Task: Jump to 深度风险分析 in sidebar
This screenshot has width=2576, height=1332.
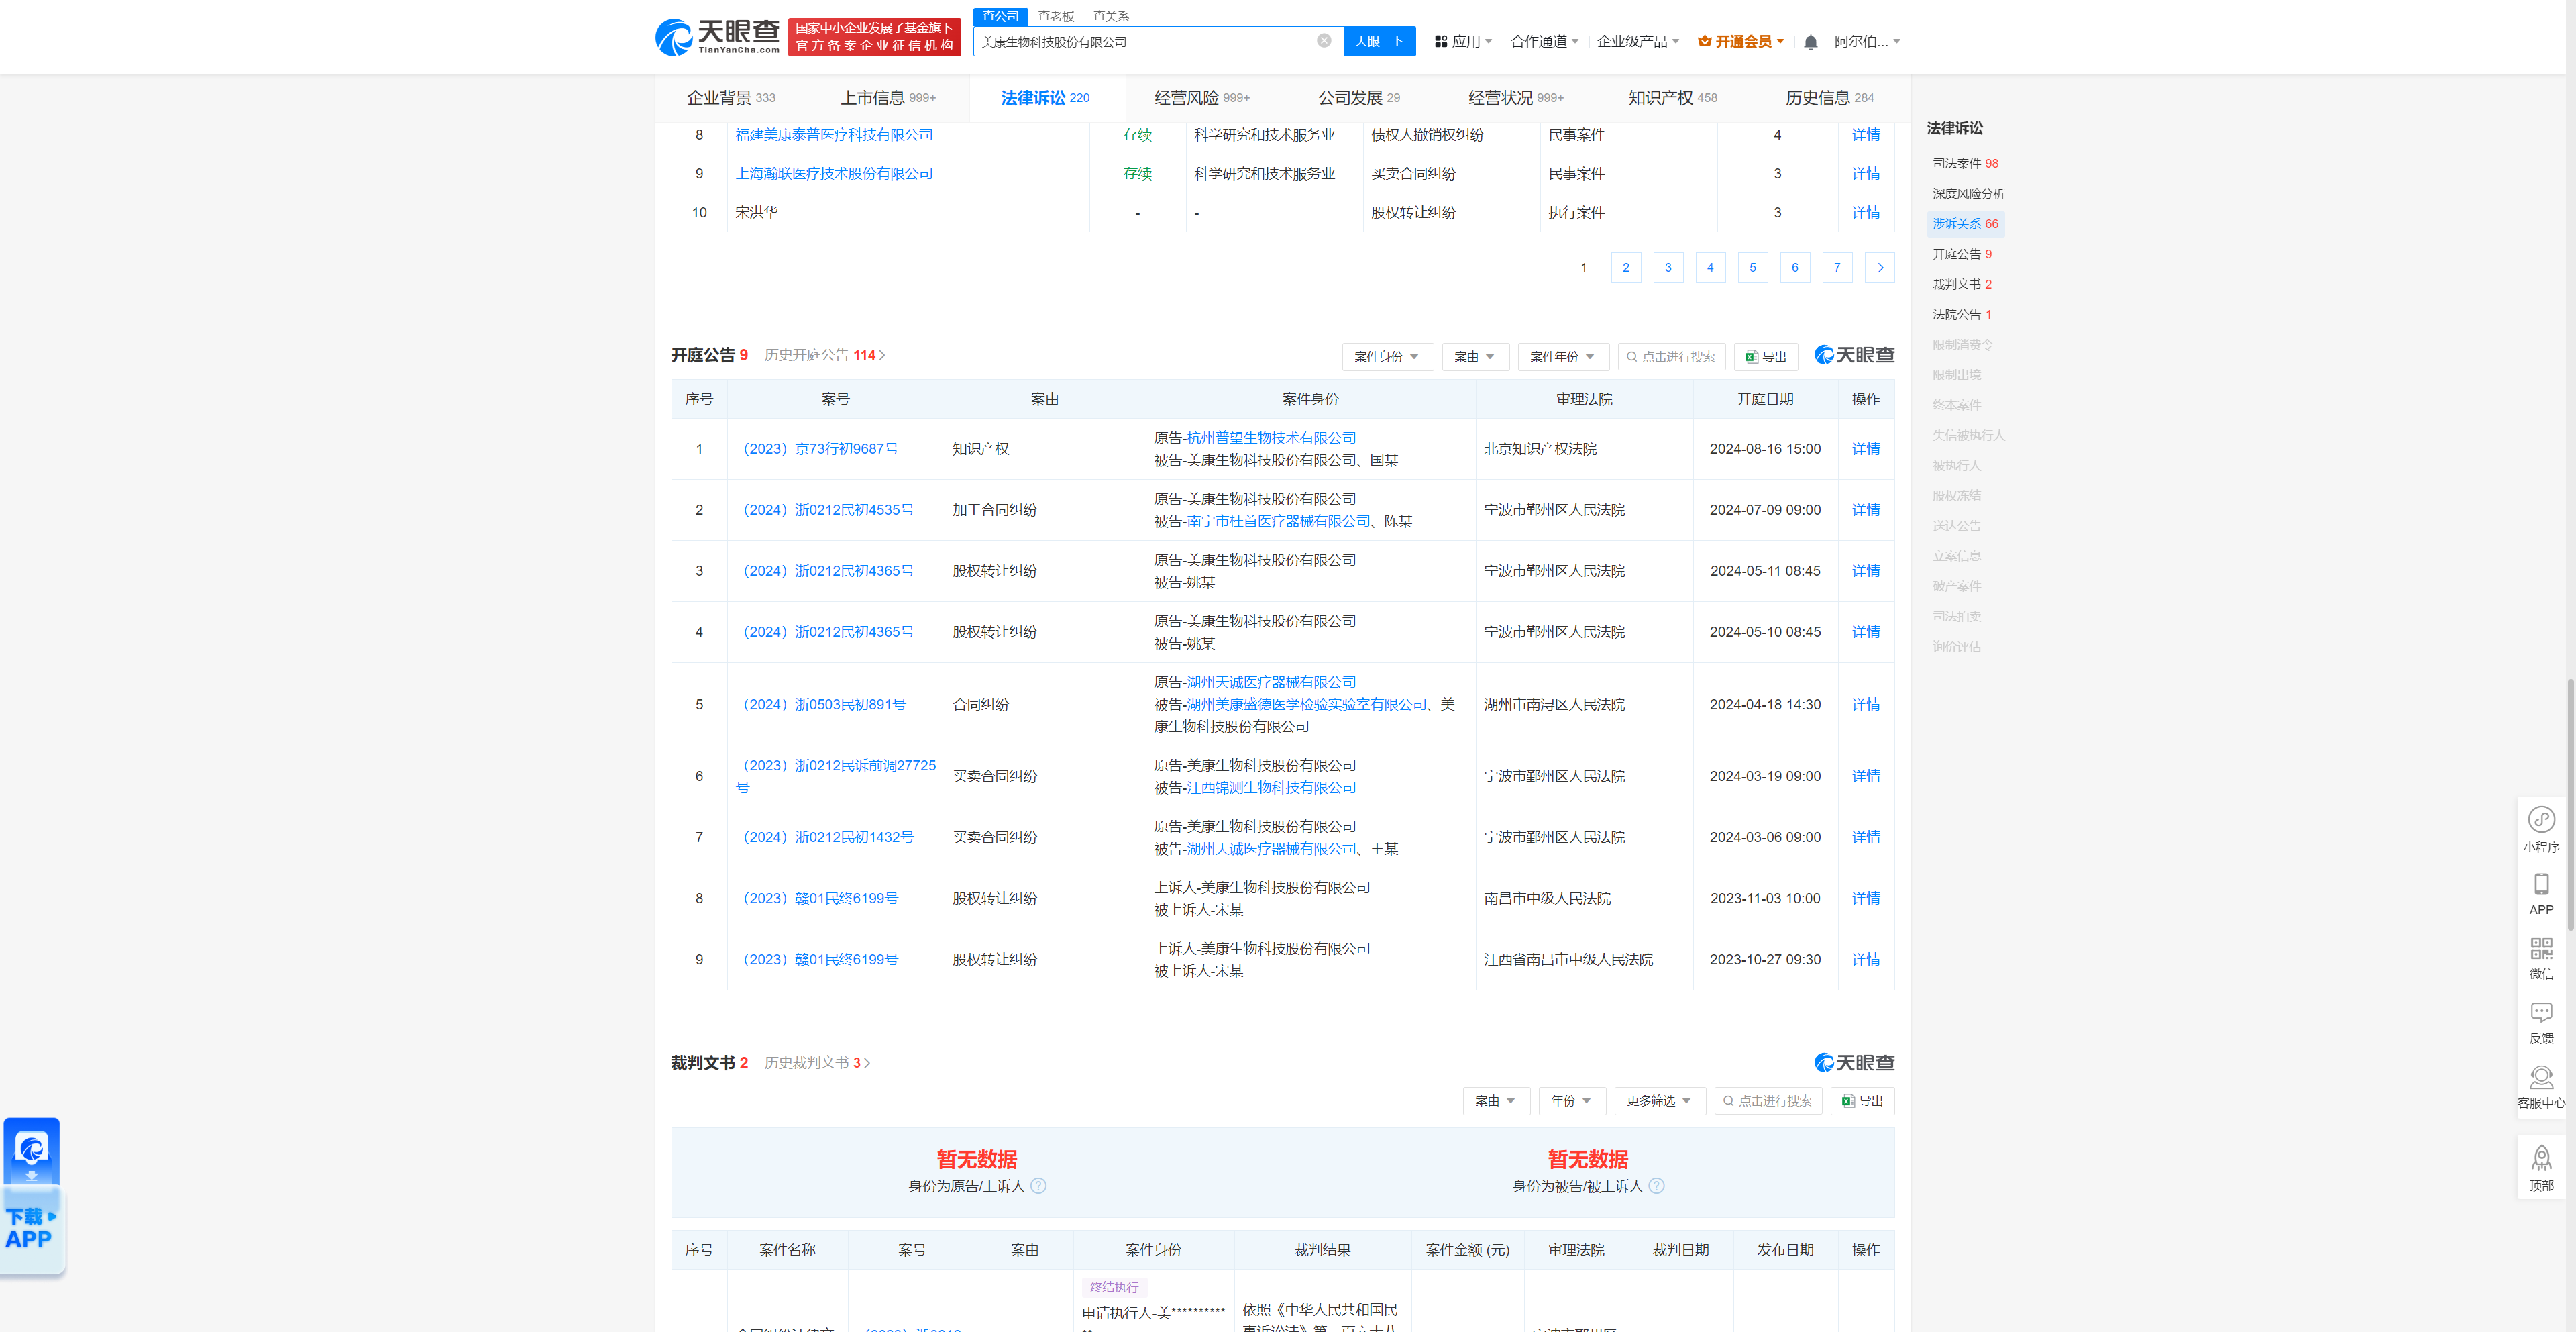Action: click(x=1968, y=194)
